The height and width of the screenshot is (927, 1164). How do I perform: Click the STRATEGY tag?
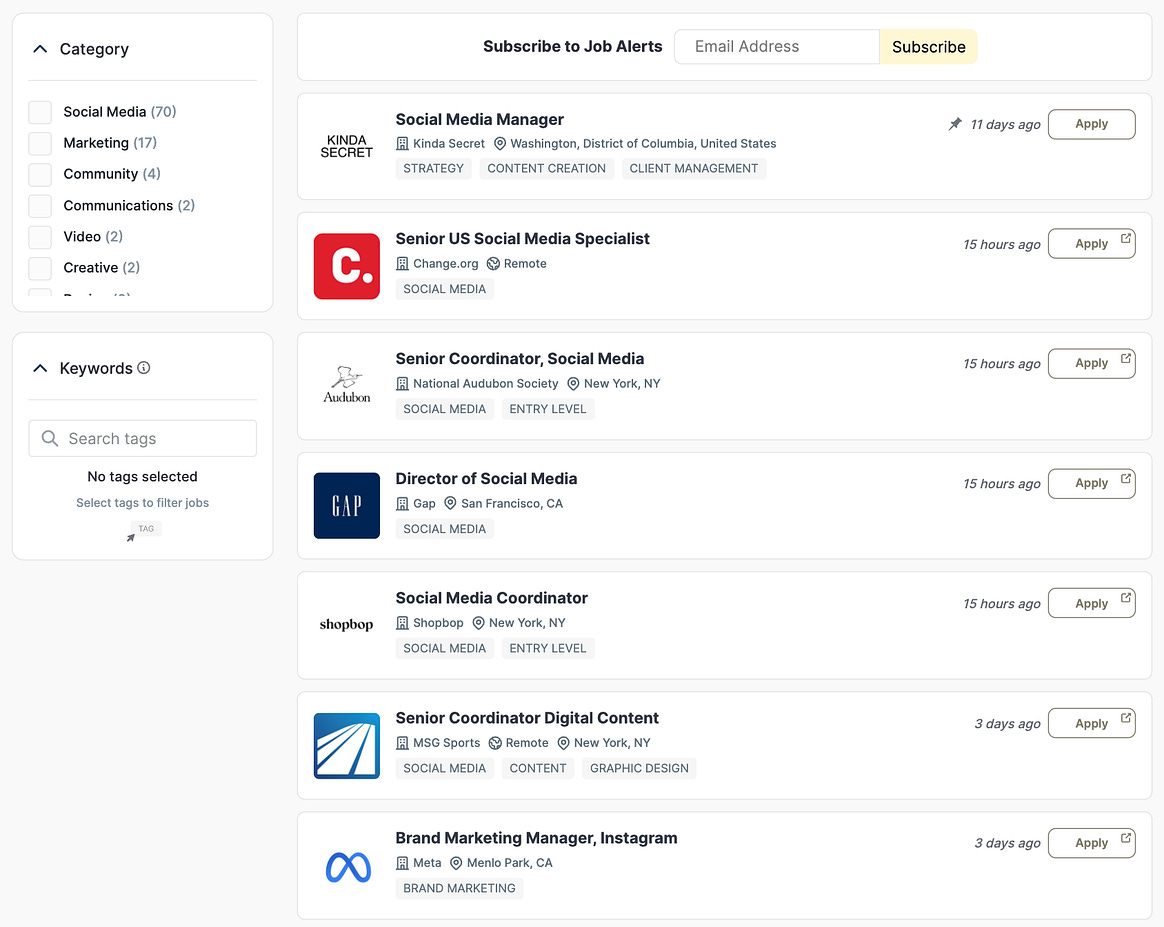(434, 168)
